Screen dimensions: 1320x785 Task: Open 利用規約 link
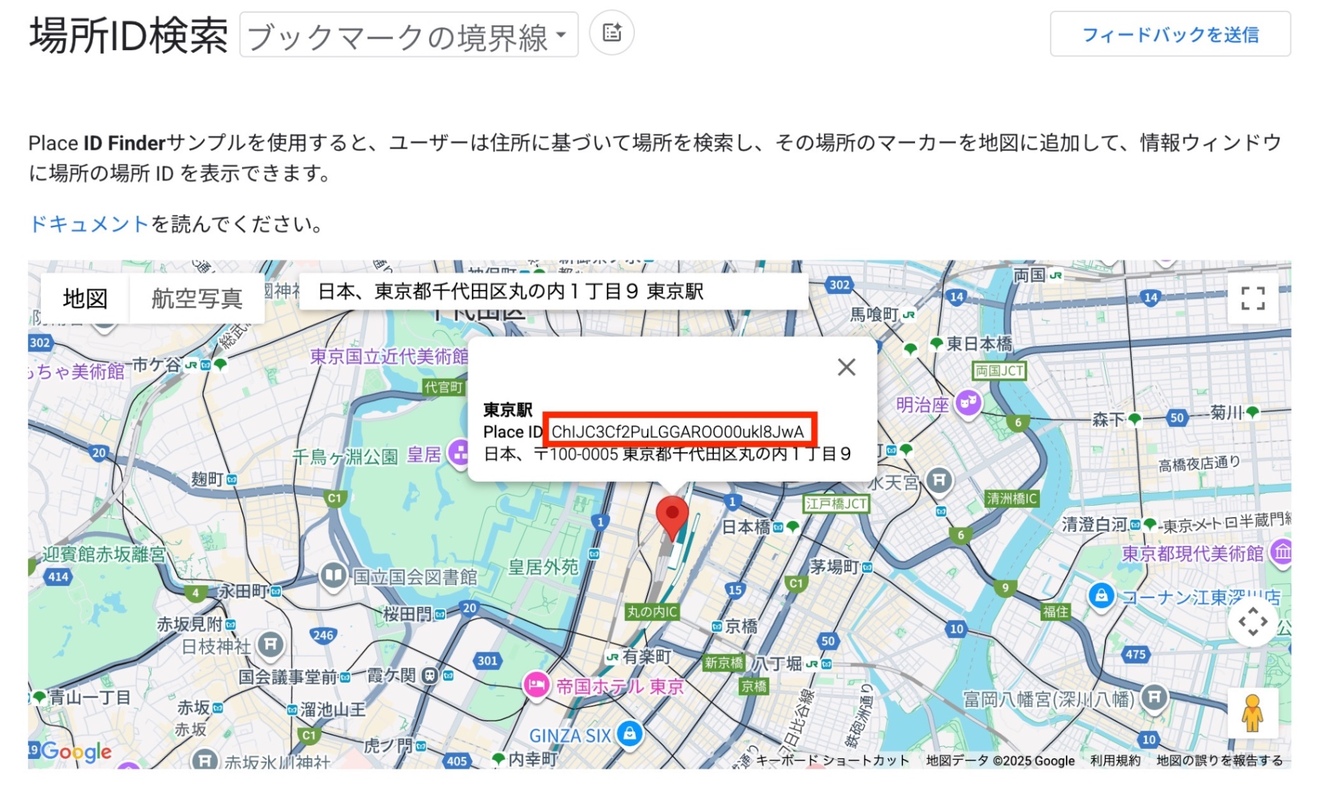(x=1115, y=761)
